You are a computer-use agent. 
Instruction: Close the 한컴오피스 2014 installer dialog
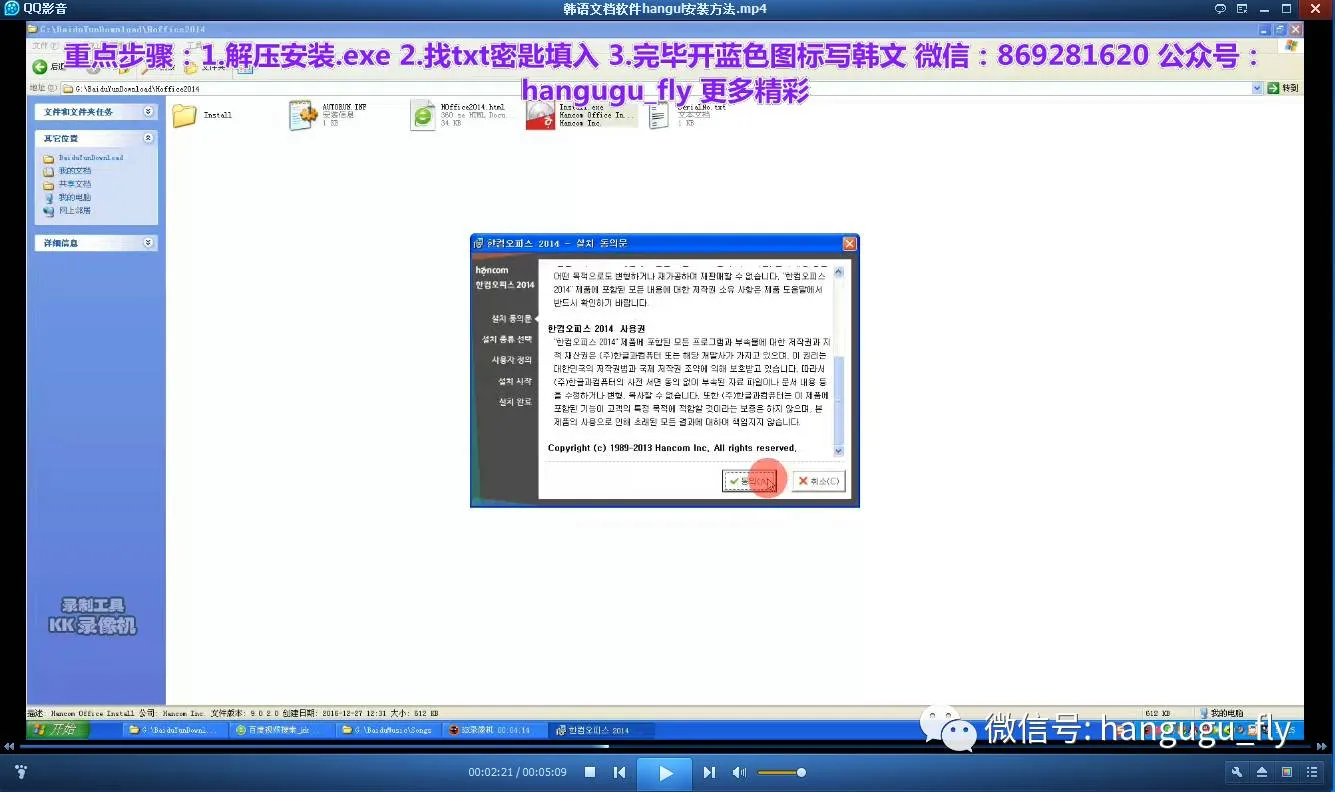[849, 243]
